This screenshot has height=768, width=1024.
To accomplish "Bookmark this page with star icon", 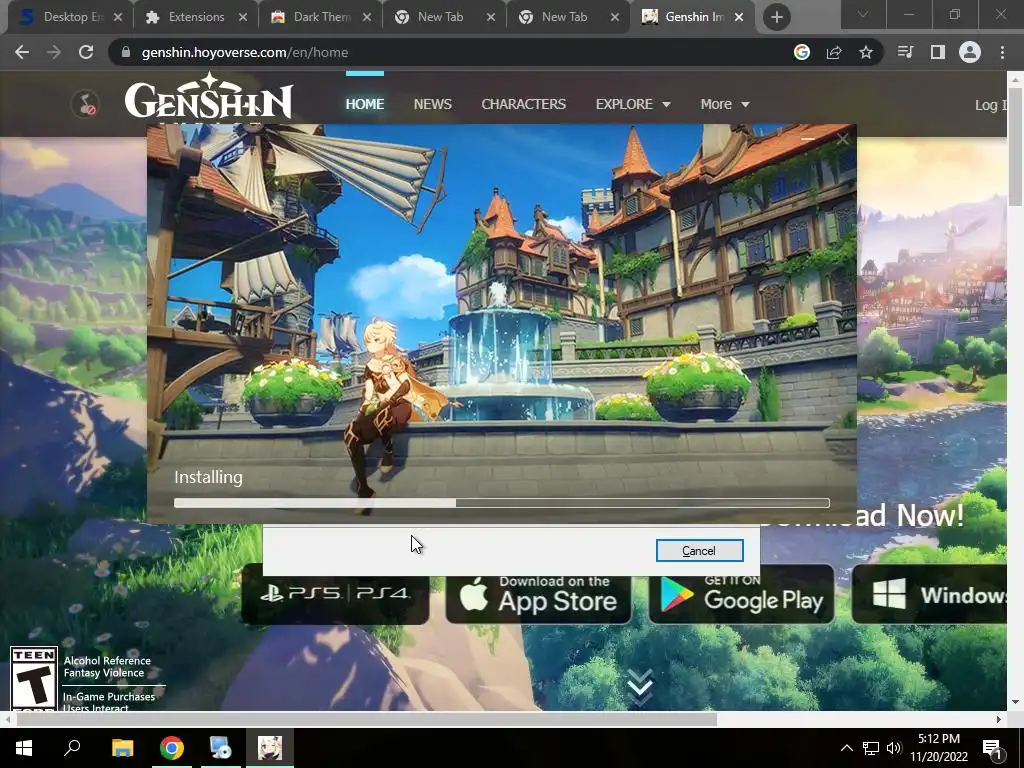I will [x=866, y=52].
